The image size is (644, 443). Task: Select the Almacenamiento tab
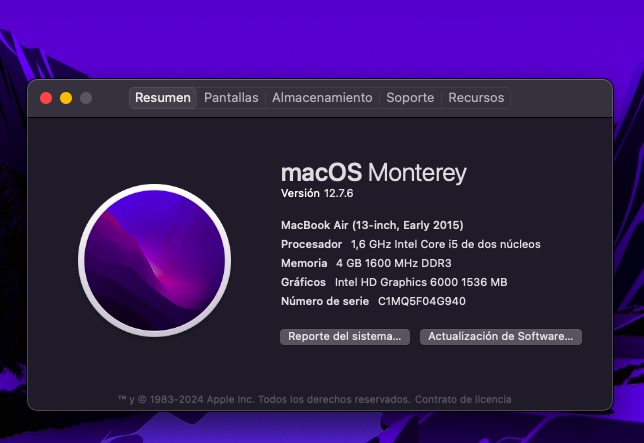322,98
